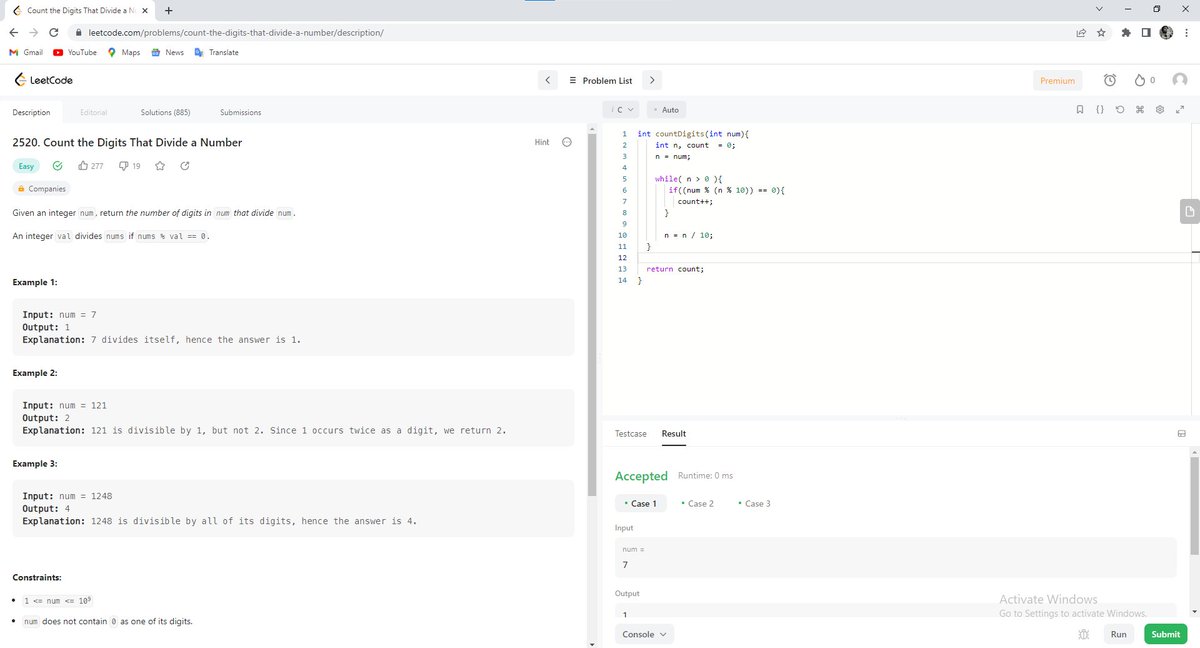The image size is (1200, 648).
Task: Enter full screen editor mode icon
Action: click(x=1179, y=109)
